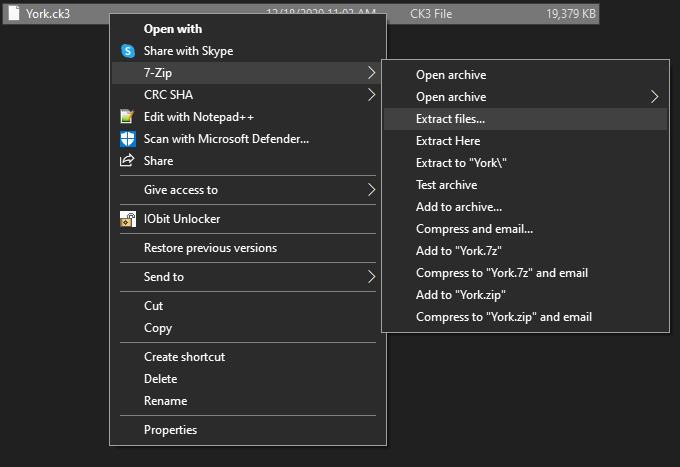Select Restore previous versions
This screenshot has height=467, width=680.
tap(210, 248)
